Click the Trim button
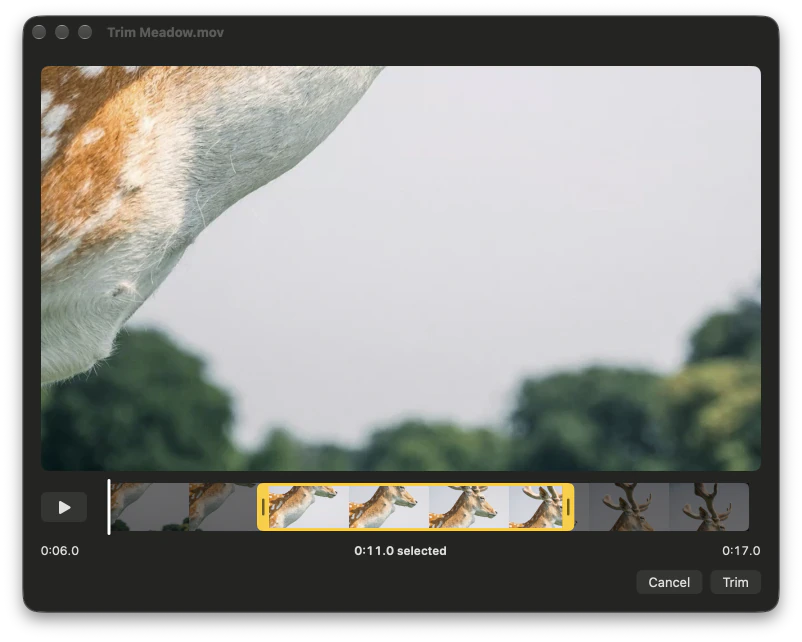This screenshot has height=642, width=802. pyautogui.click(x=735, y=582)
